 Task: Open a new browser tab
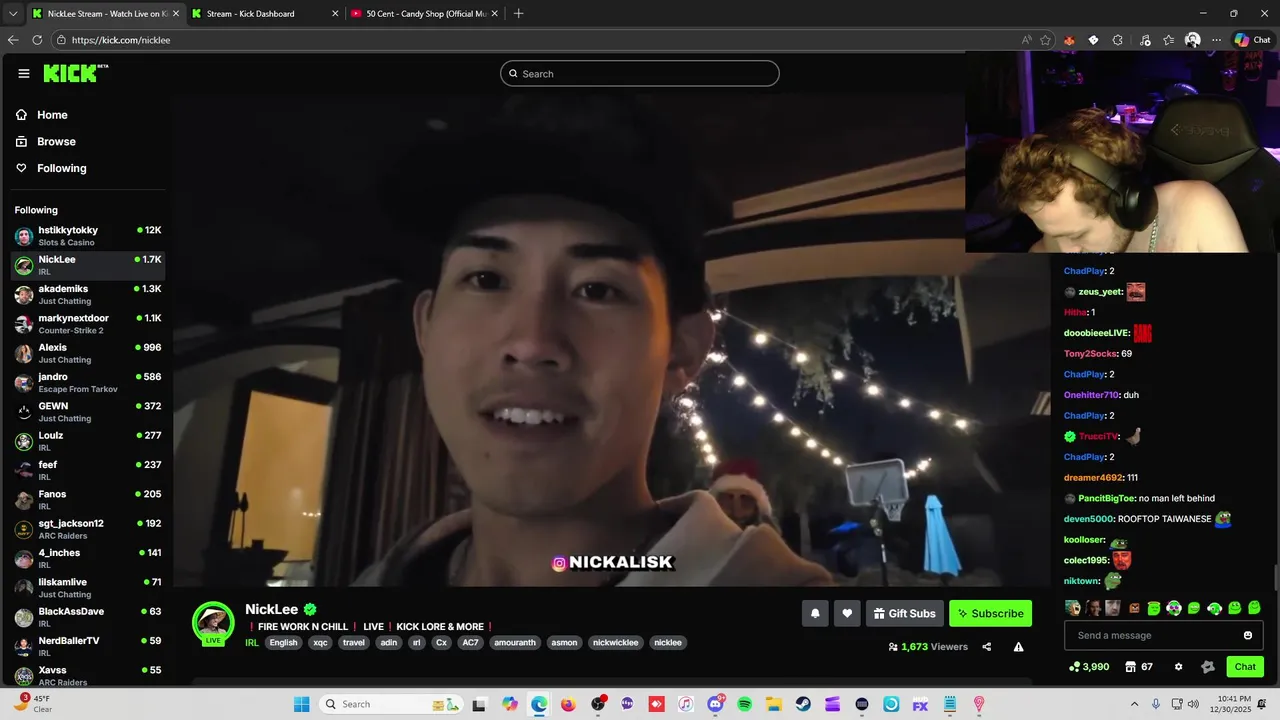(x=518, y=14)
